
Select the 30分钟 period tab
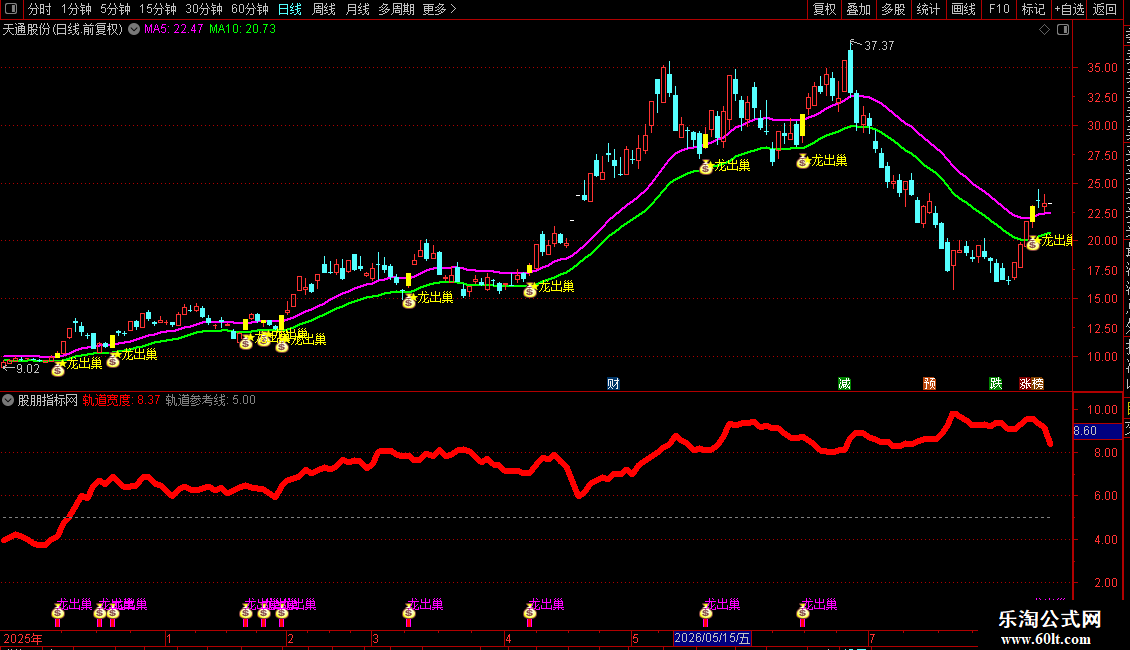coord(204,9)
